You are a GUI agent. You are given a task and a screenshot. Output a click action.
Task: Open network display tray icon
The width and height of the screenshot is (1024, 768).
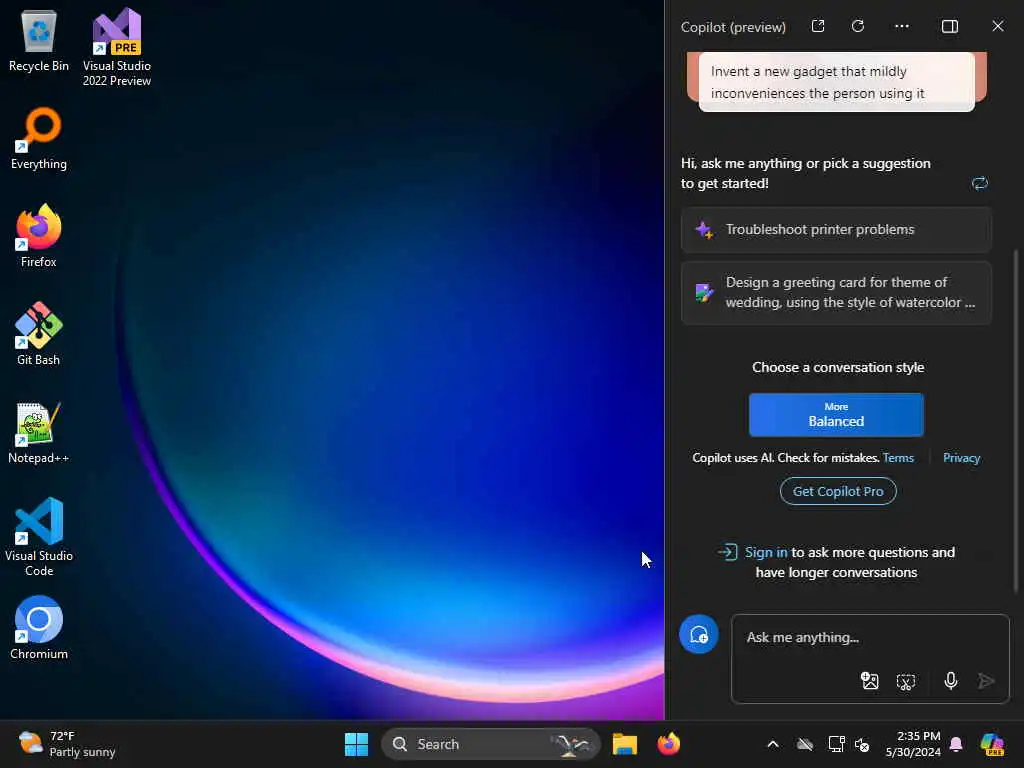(836, 744)
